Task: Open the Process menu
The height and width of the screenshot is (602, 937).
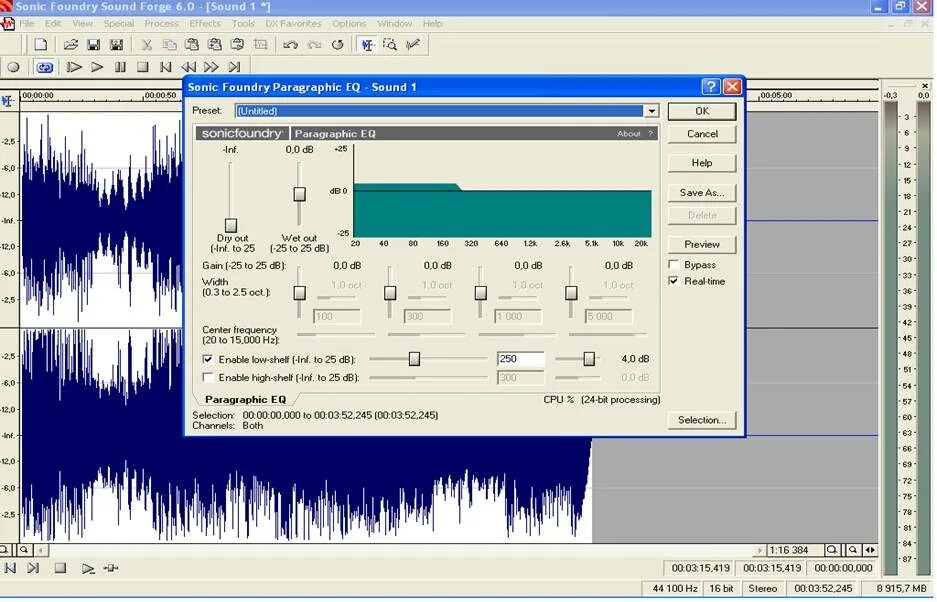Action: click(x=161, y=24)
